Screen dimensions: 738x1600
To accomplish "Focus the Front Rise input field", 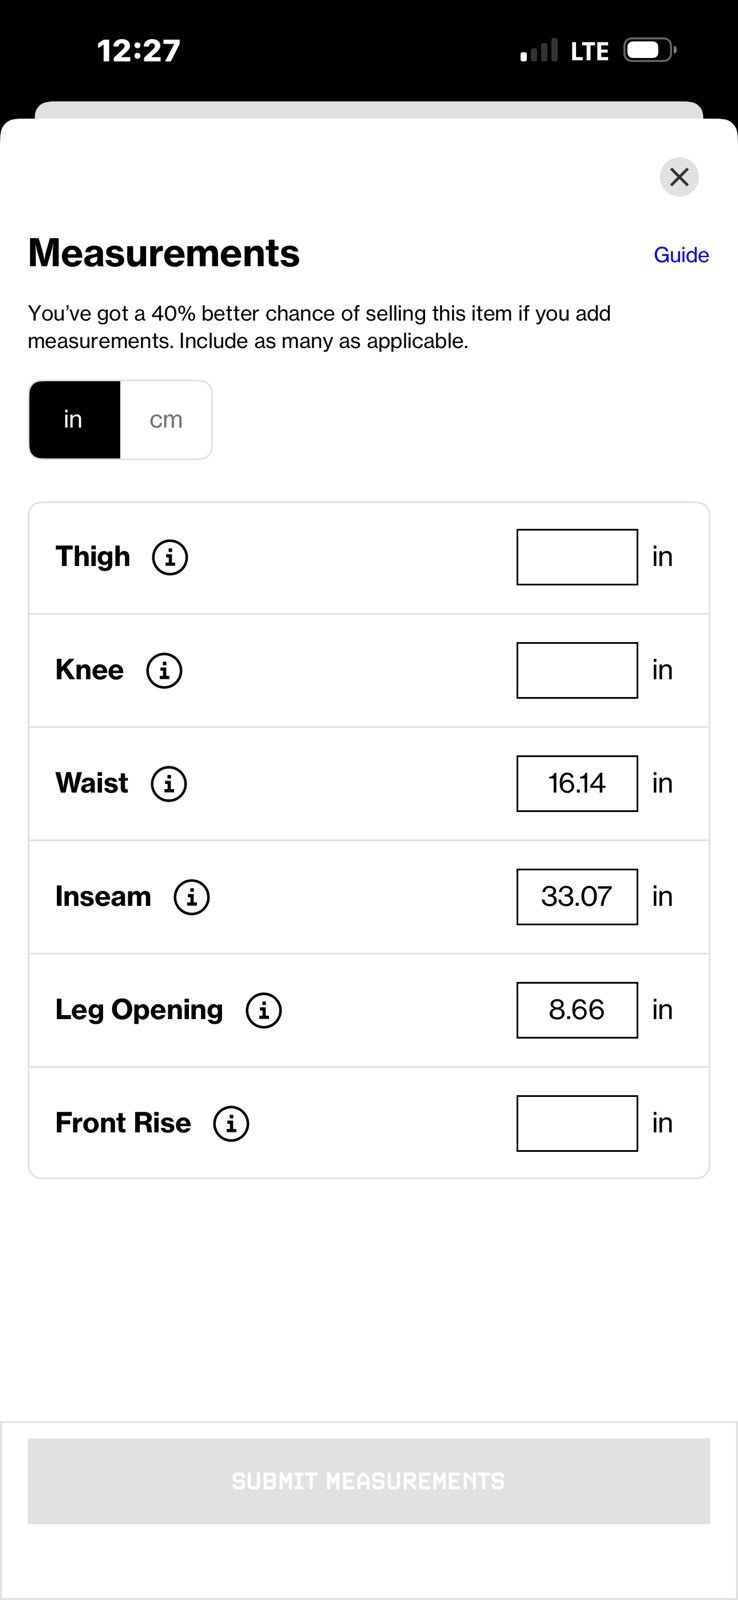I will pyautogui.click(x=577, y=1124).
